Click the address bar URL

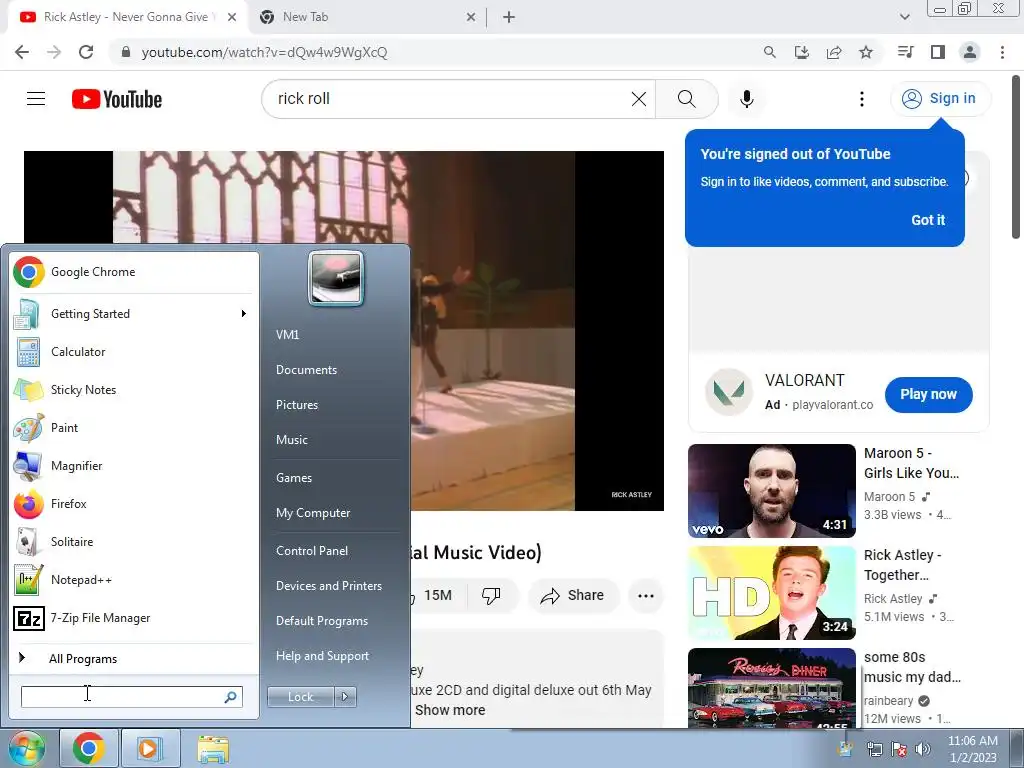coord(264,52)
